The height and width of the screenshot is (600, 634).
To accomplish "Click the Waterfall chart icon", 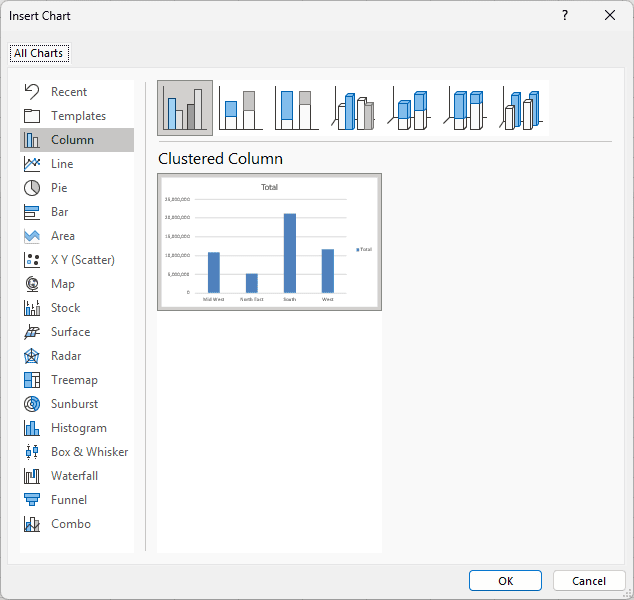I will coord(32,476).
